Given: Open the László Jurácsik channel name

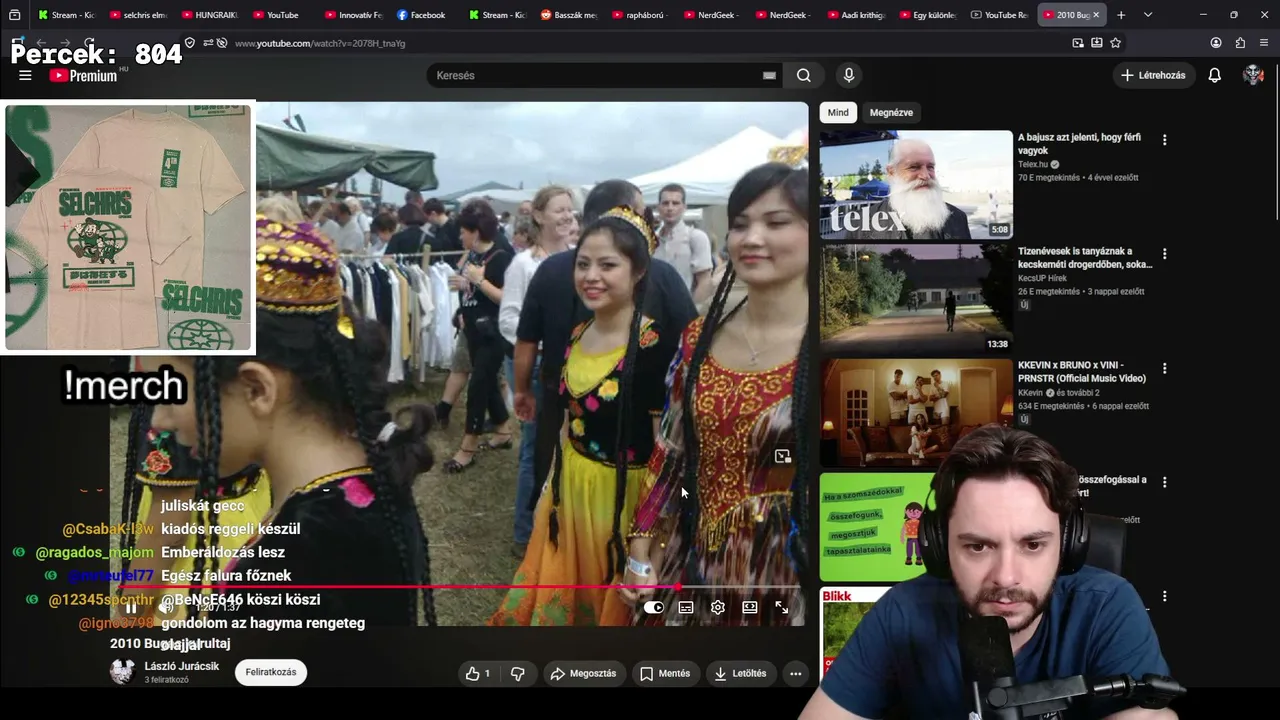Looking at the screenshot, I should point(182,666).
